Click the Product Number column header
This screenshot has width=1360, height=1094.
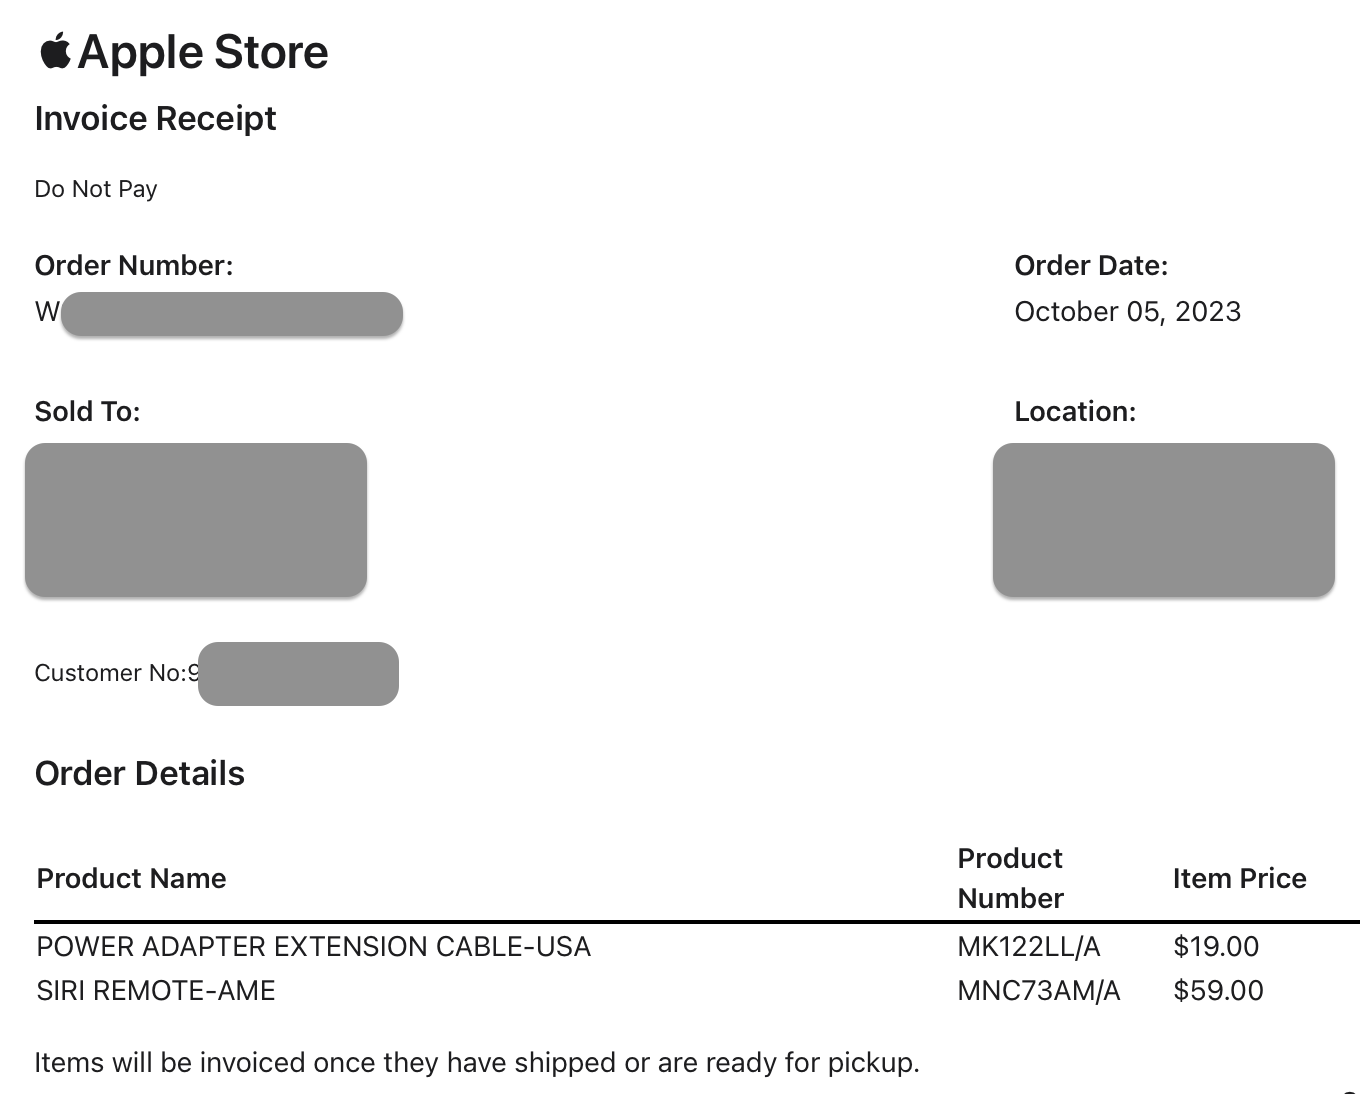click(x=1010, y=878)
